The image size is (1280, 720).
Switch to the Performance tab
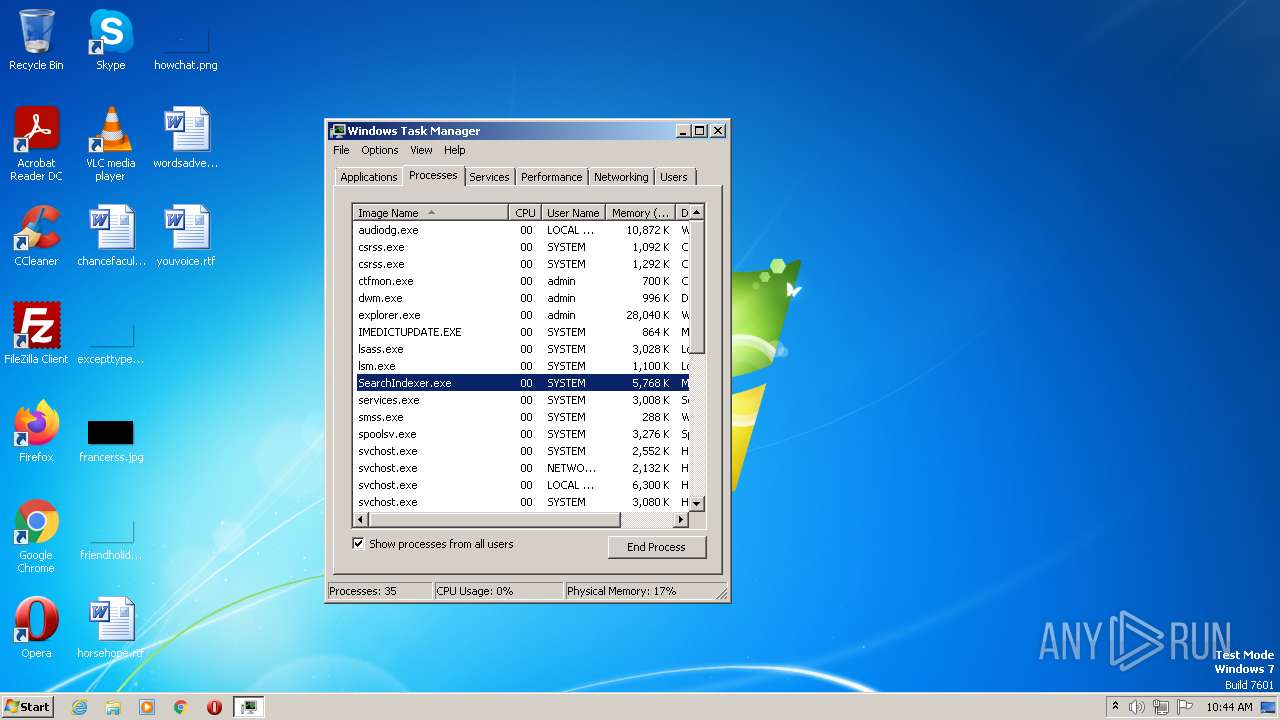pyautogui.click(x=551, y=177)
